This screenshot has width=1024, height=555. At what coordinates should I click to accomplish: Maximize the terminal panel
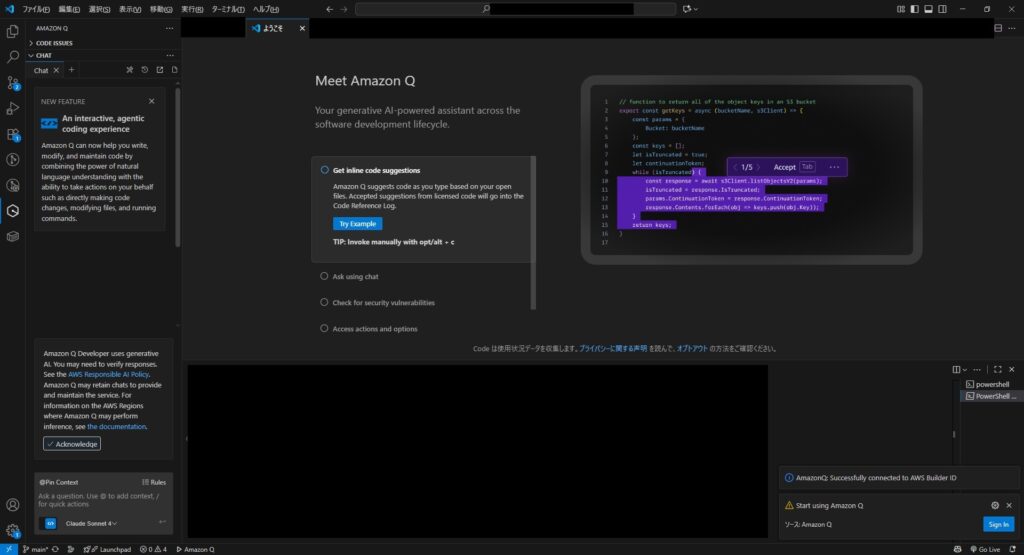coord(998,370)
